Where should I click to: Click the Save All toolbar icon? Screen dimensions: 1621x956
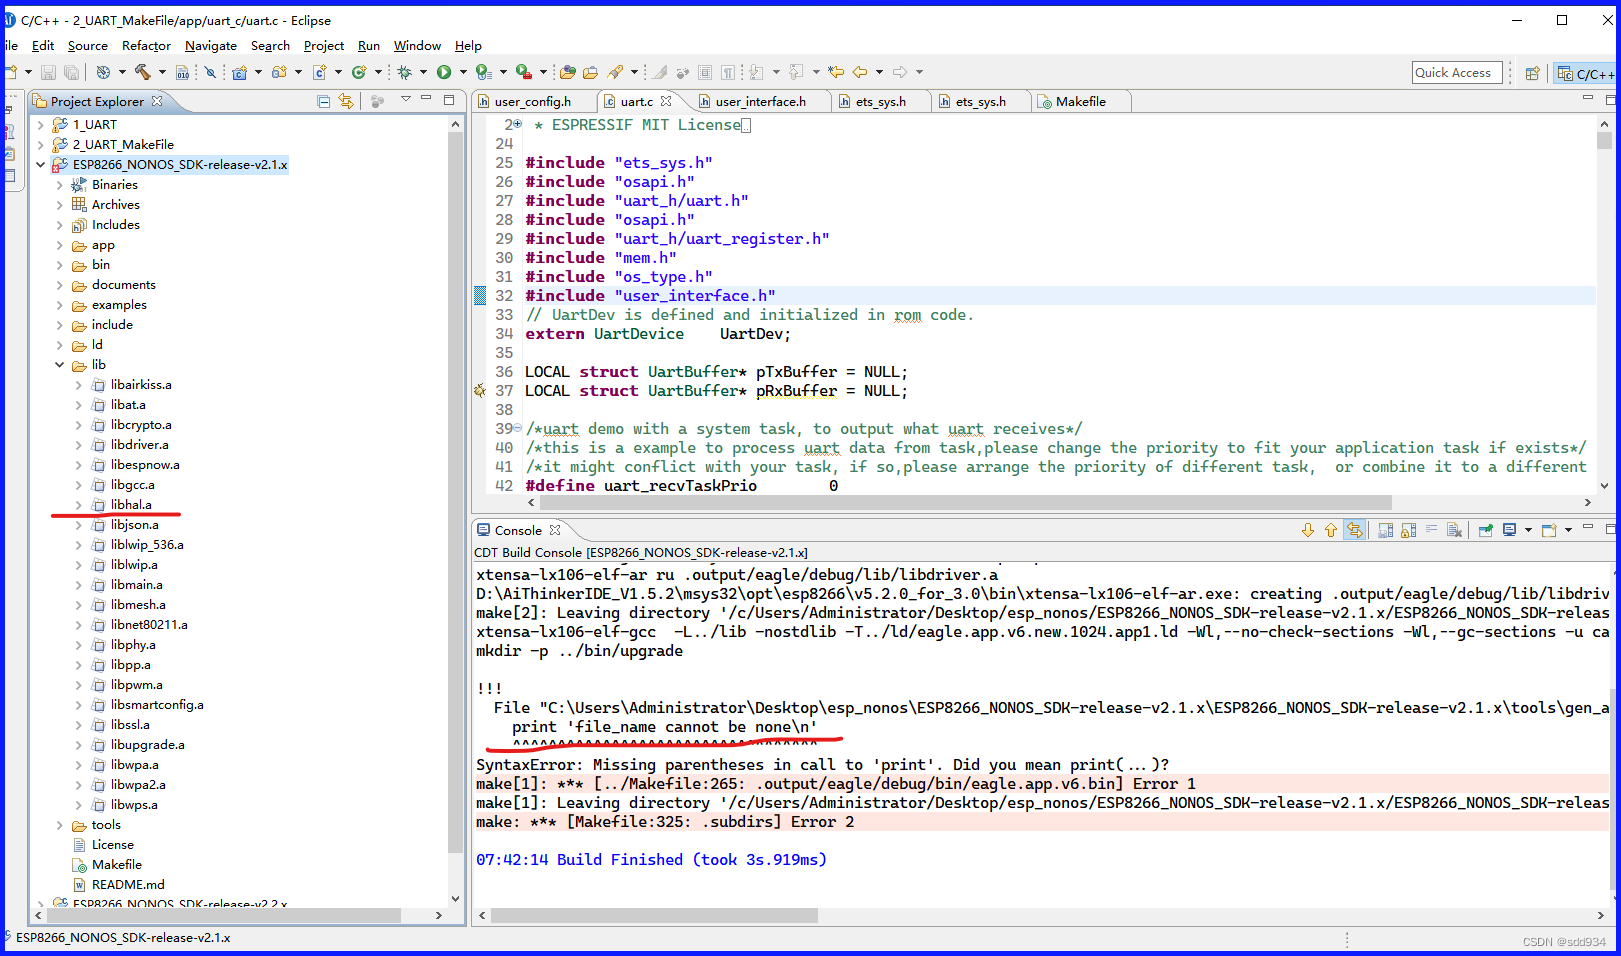coord(71,72)
